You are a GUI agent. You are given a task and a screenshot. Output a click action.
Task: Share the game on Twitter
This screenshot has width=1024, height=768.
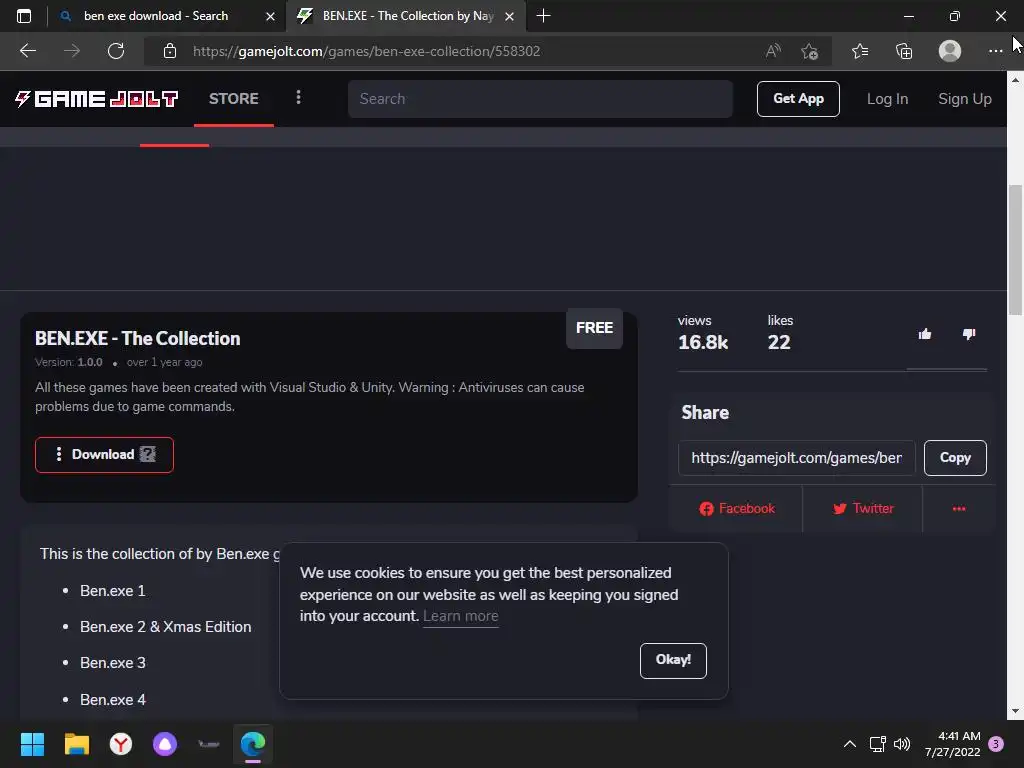[x=863, y=509]
